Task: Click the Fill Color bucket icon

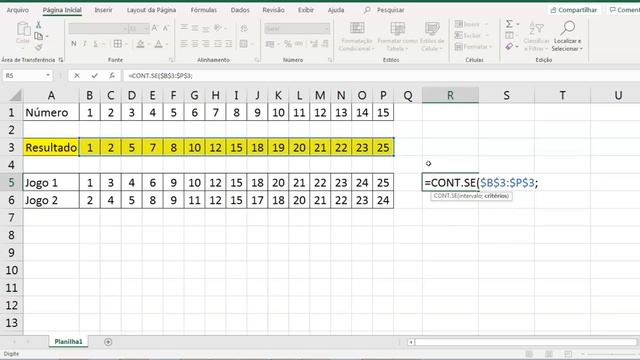Action: pyautogui.click(x=140, y=44)
